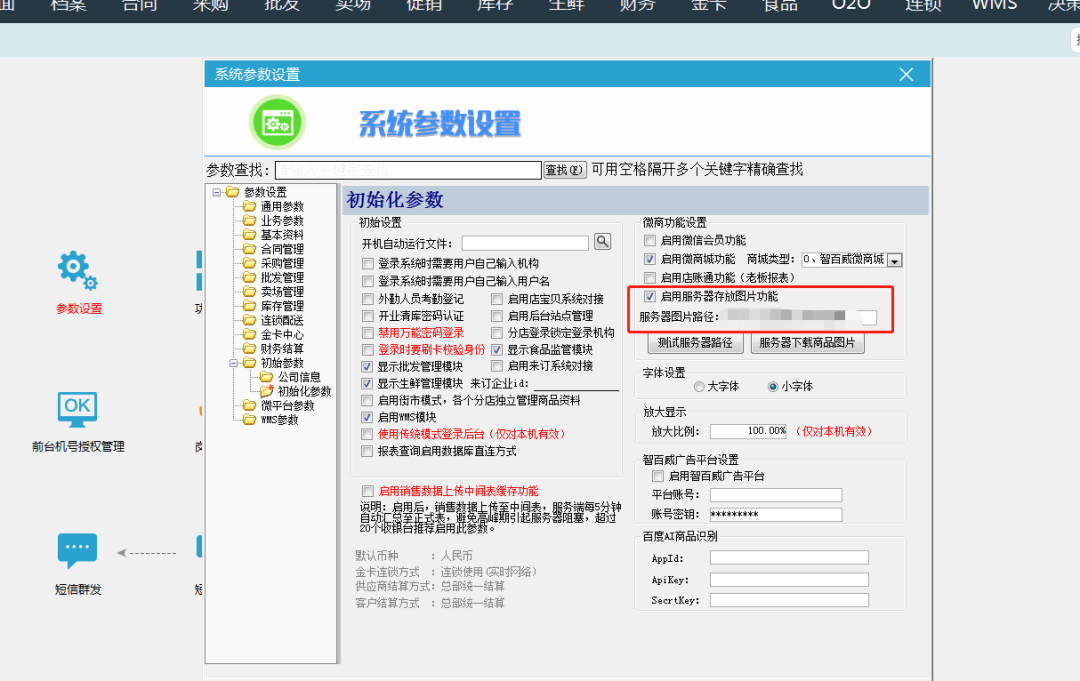Collapse the root 参数设置 tree node
The image size is (1080, 681).
(x=216, y=193)
